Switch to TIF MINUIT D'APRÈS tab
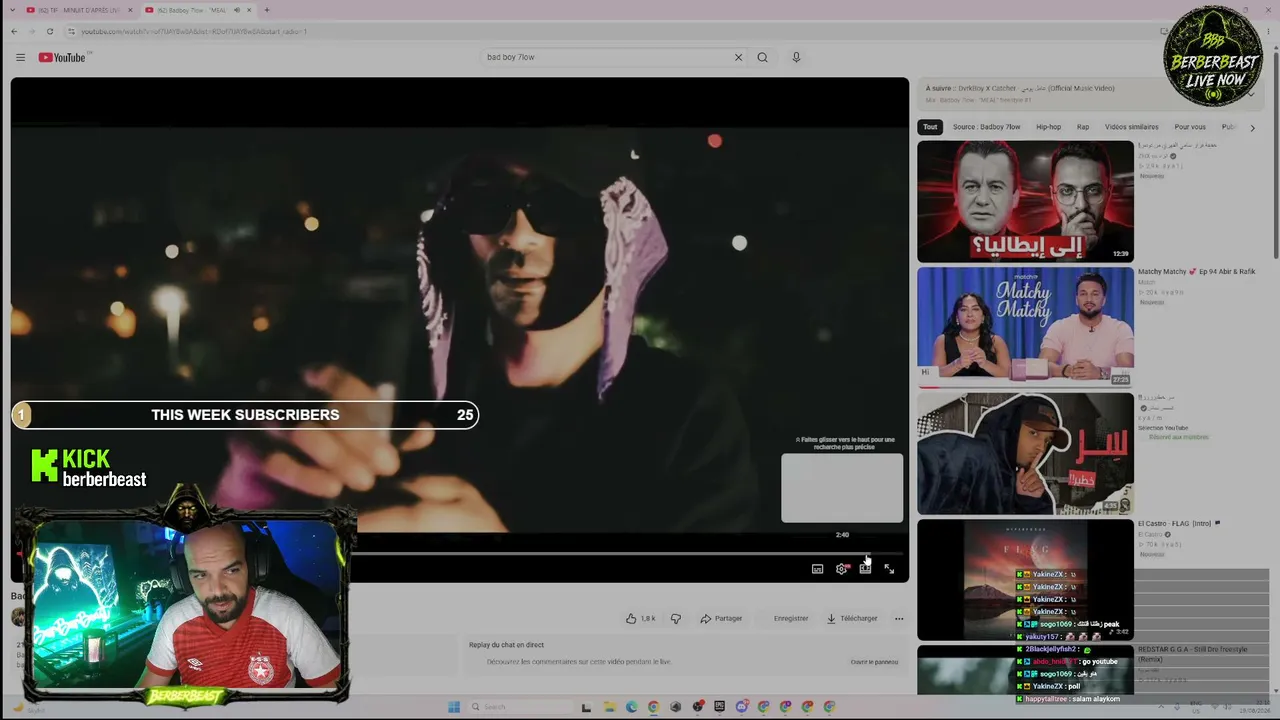This screenshot has height=720, width=1280. pos(78,10)
